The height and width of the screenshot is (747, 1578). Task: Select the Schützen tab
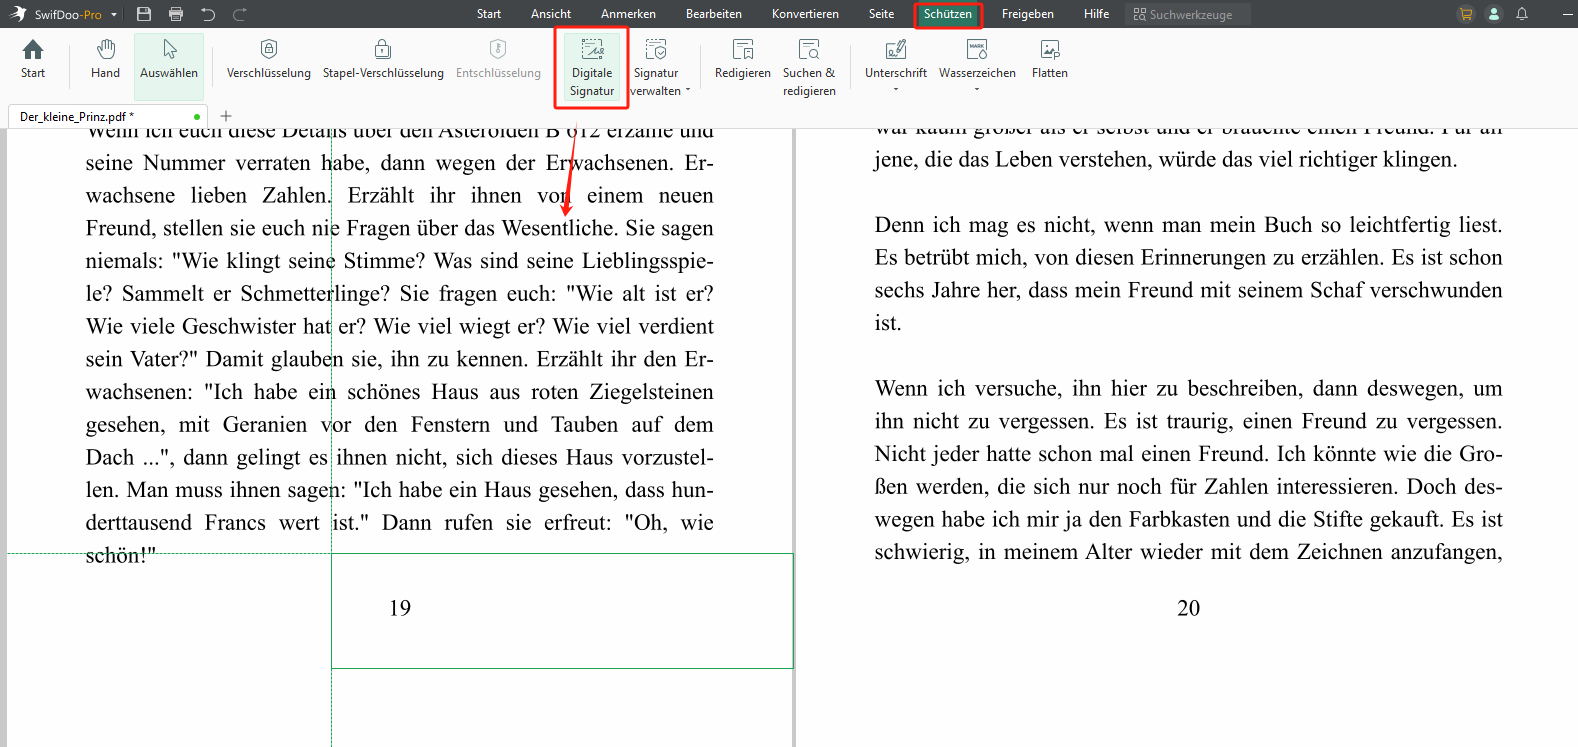click(948, 14)
